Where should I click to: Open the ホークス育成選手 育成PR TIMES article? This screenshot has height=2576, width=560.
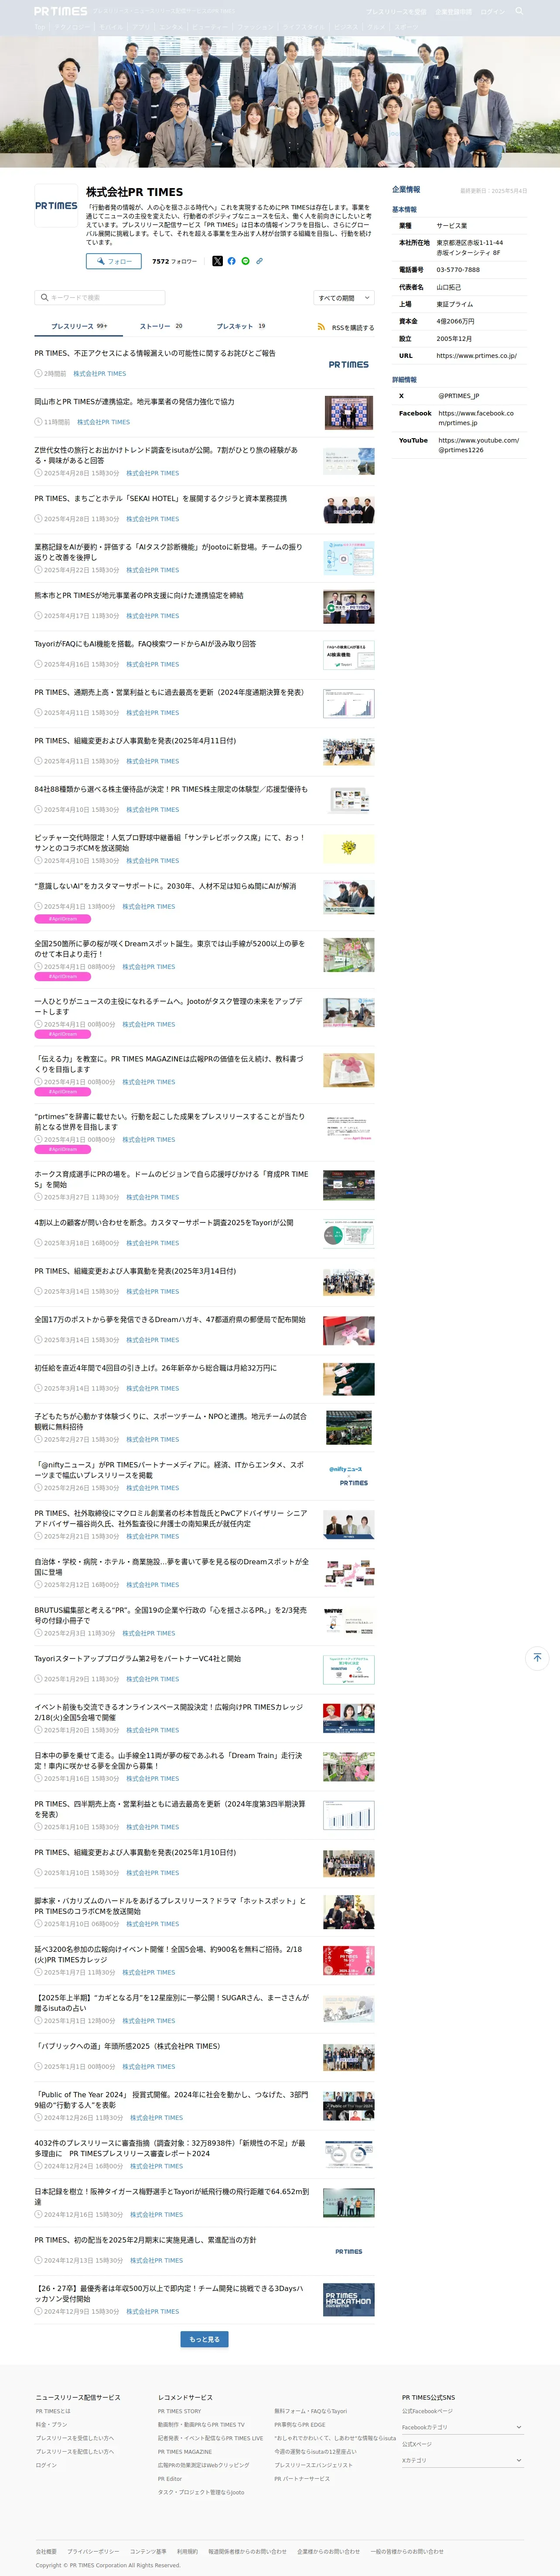tap(171, 1179)
